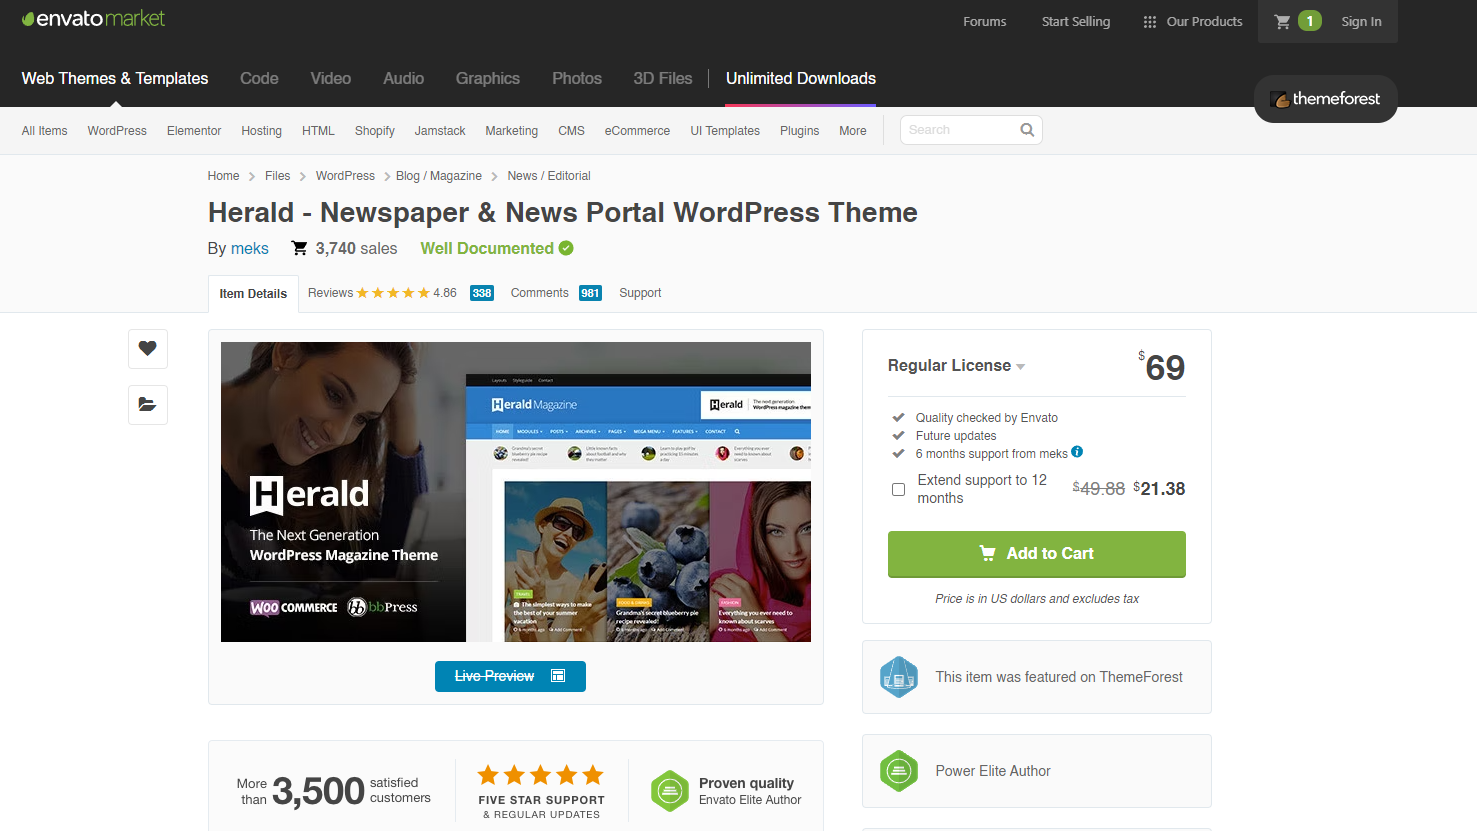
Task: Go to News / Editorial breadcrumb
Action: pyautogui.click(x=549, y=176)
